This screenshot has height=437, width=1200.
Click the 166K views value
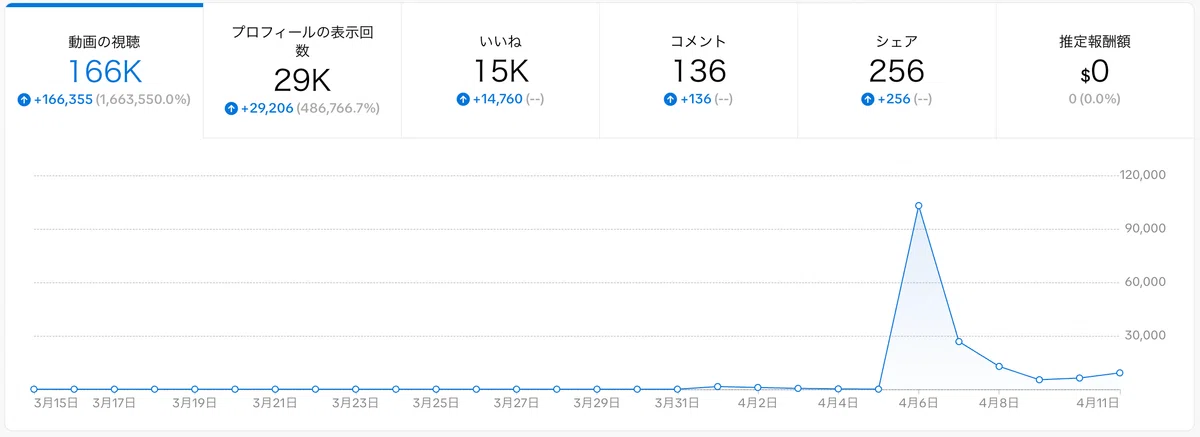click(x=103, y=71)
